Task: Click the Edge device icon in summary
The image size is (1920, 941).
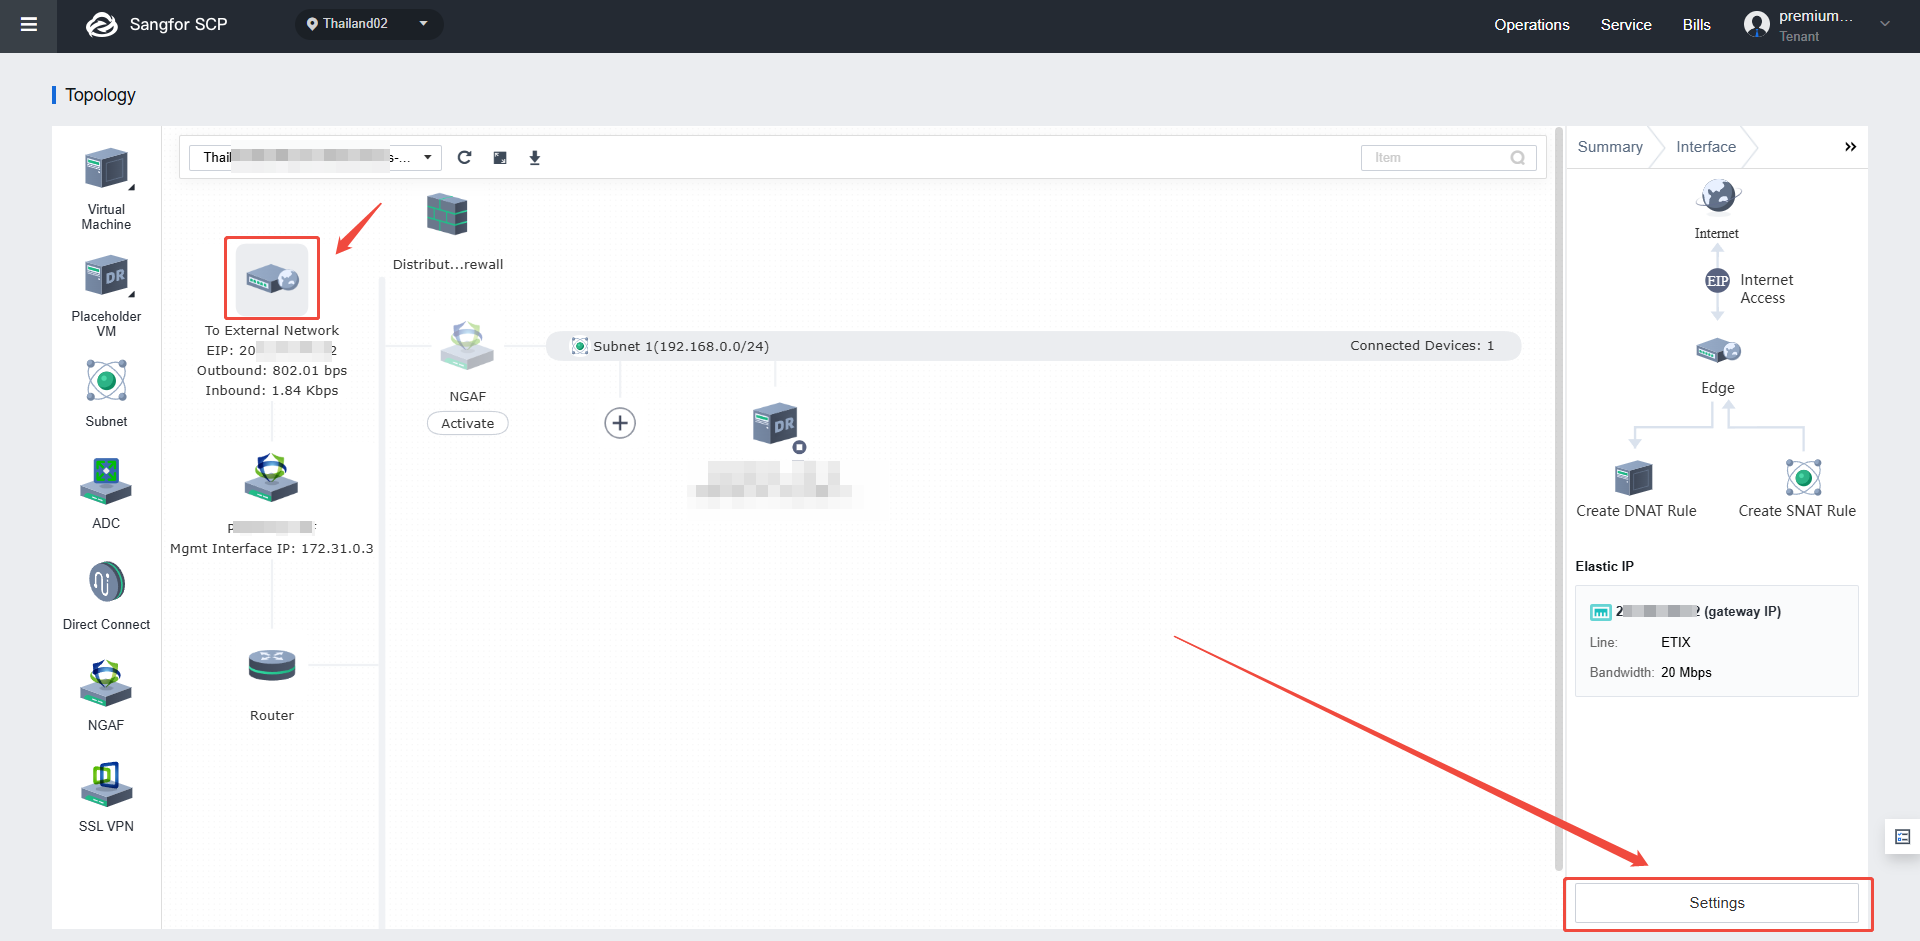Action: pyautogui.click(x=1718, y=351)
